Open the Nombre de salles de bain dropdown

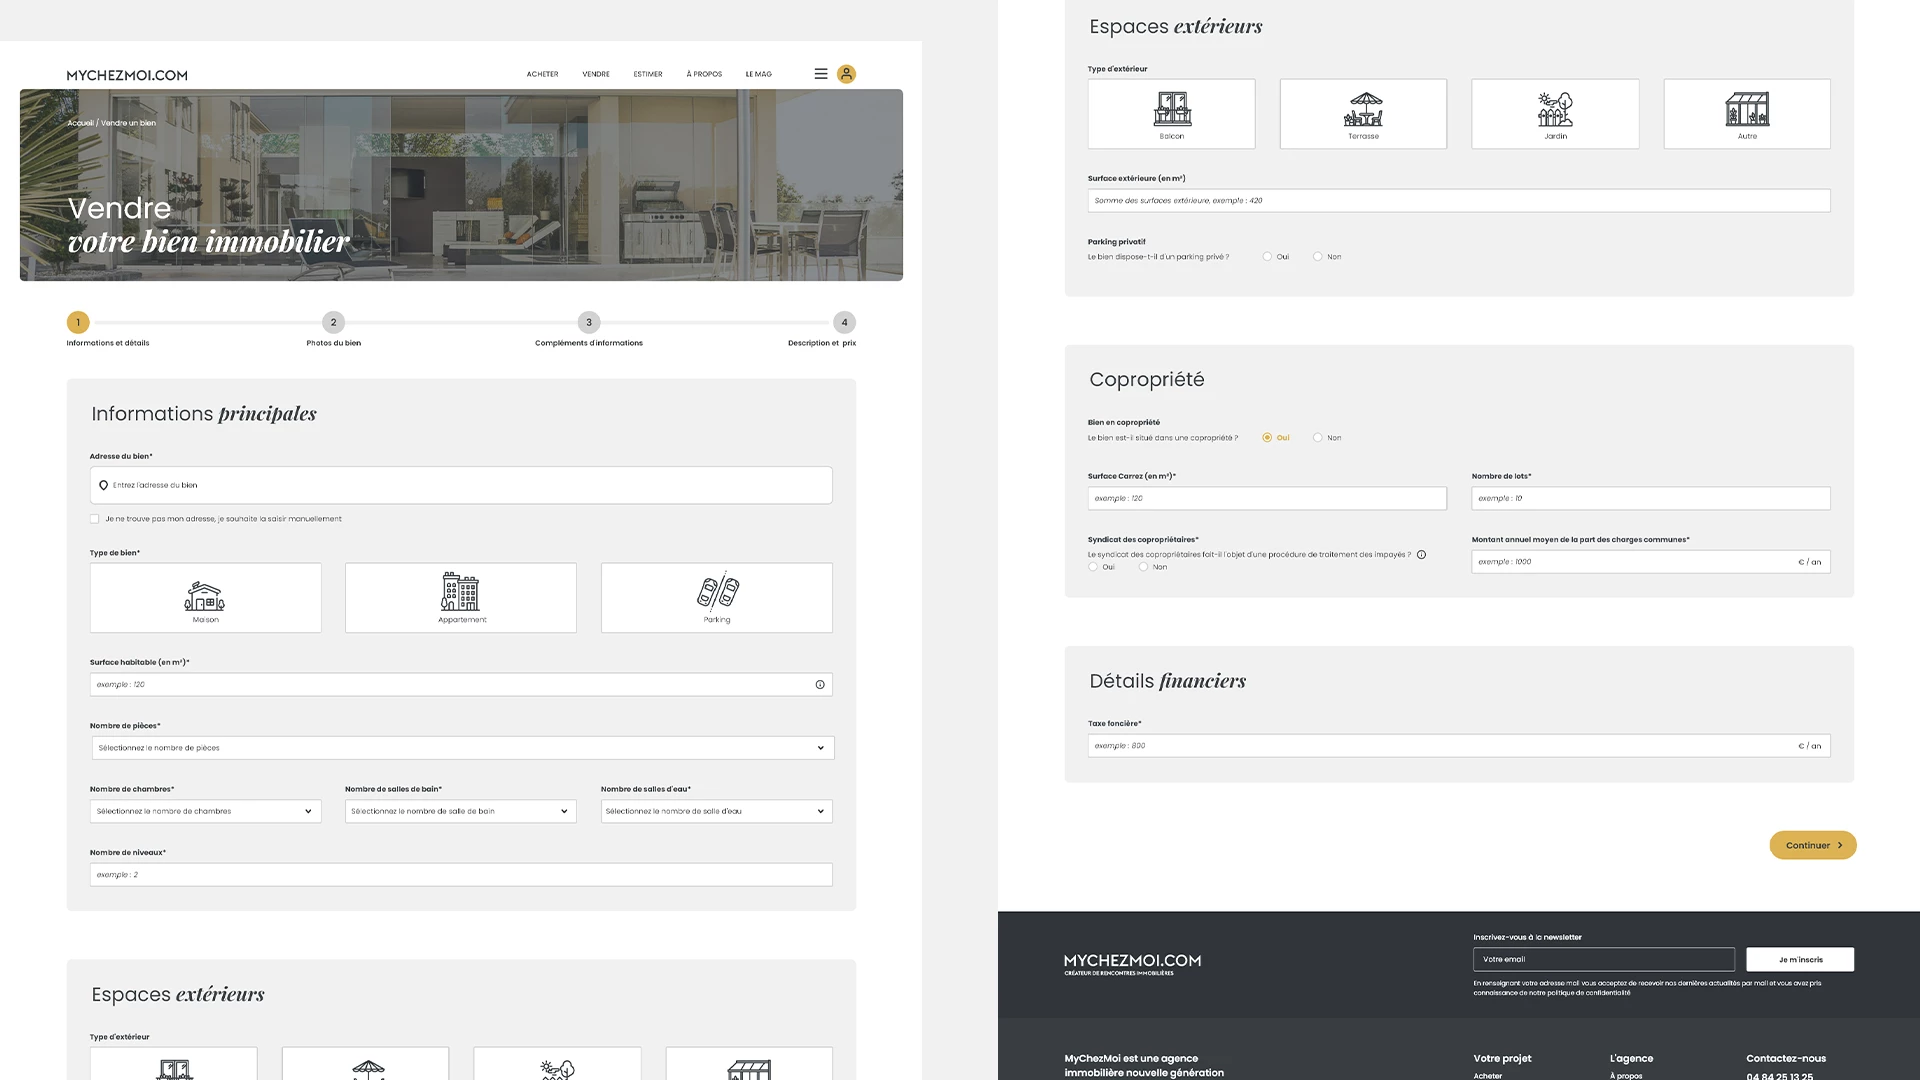pos(461,811)
